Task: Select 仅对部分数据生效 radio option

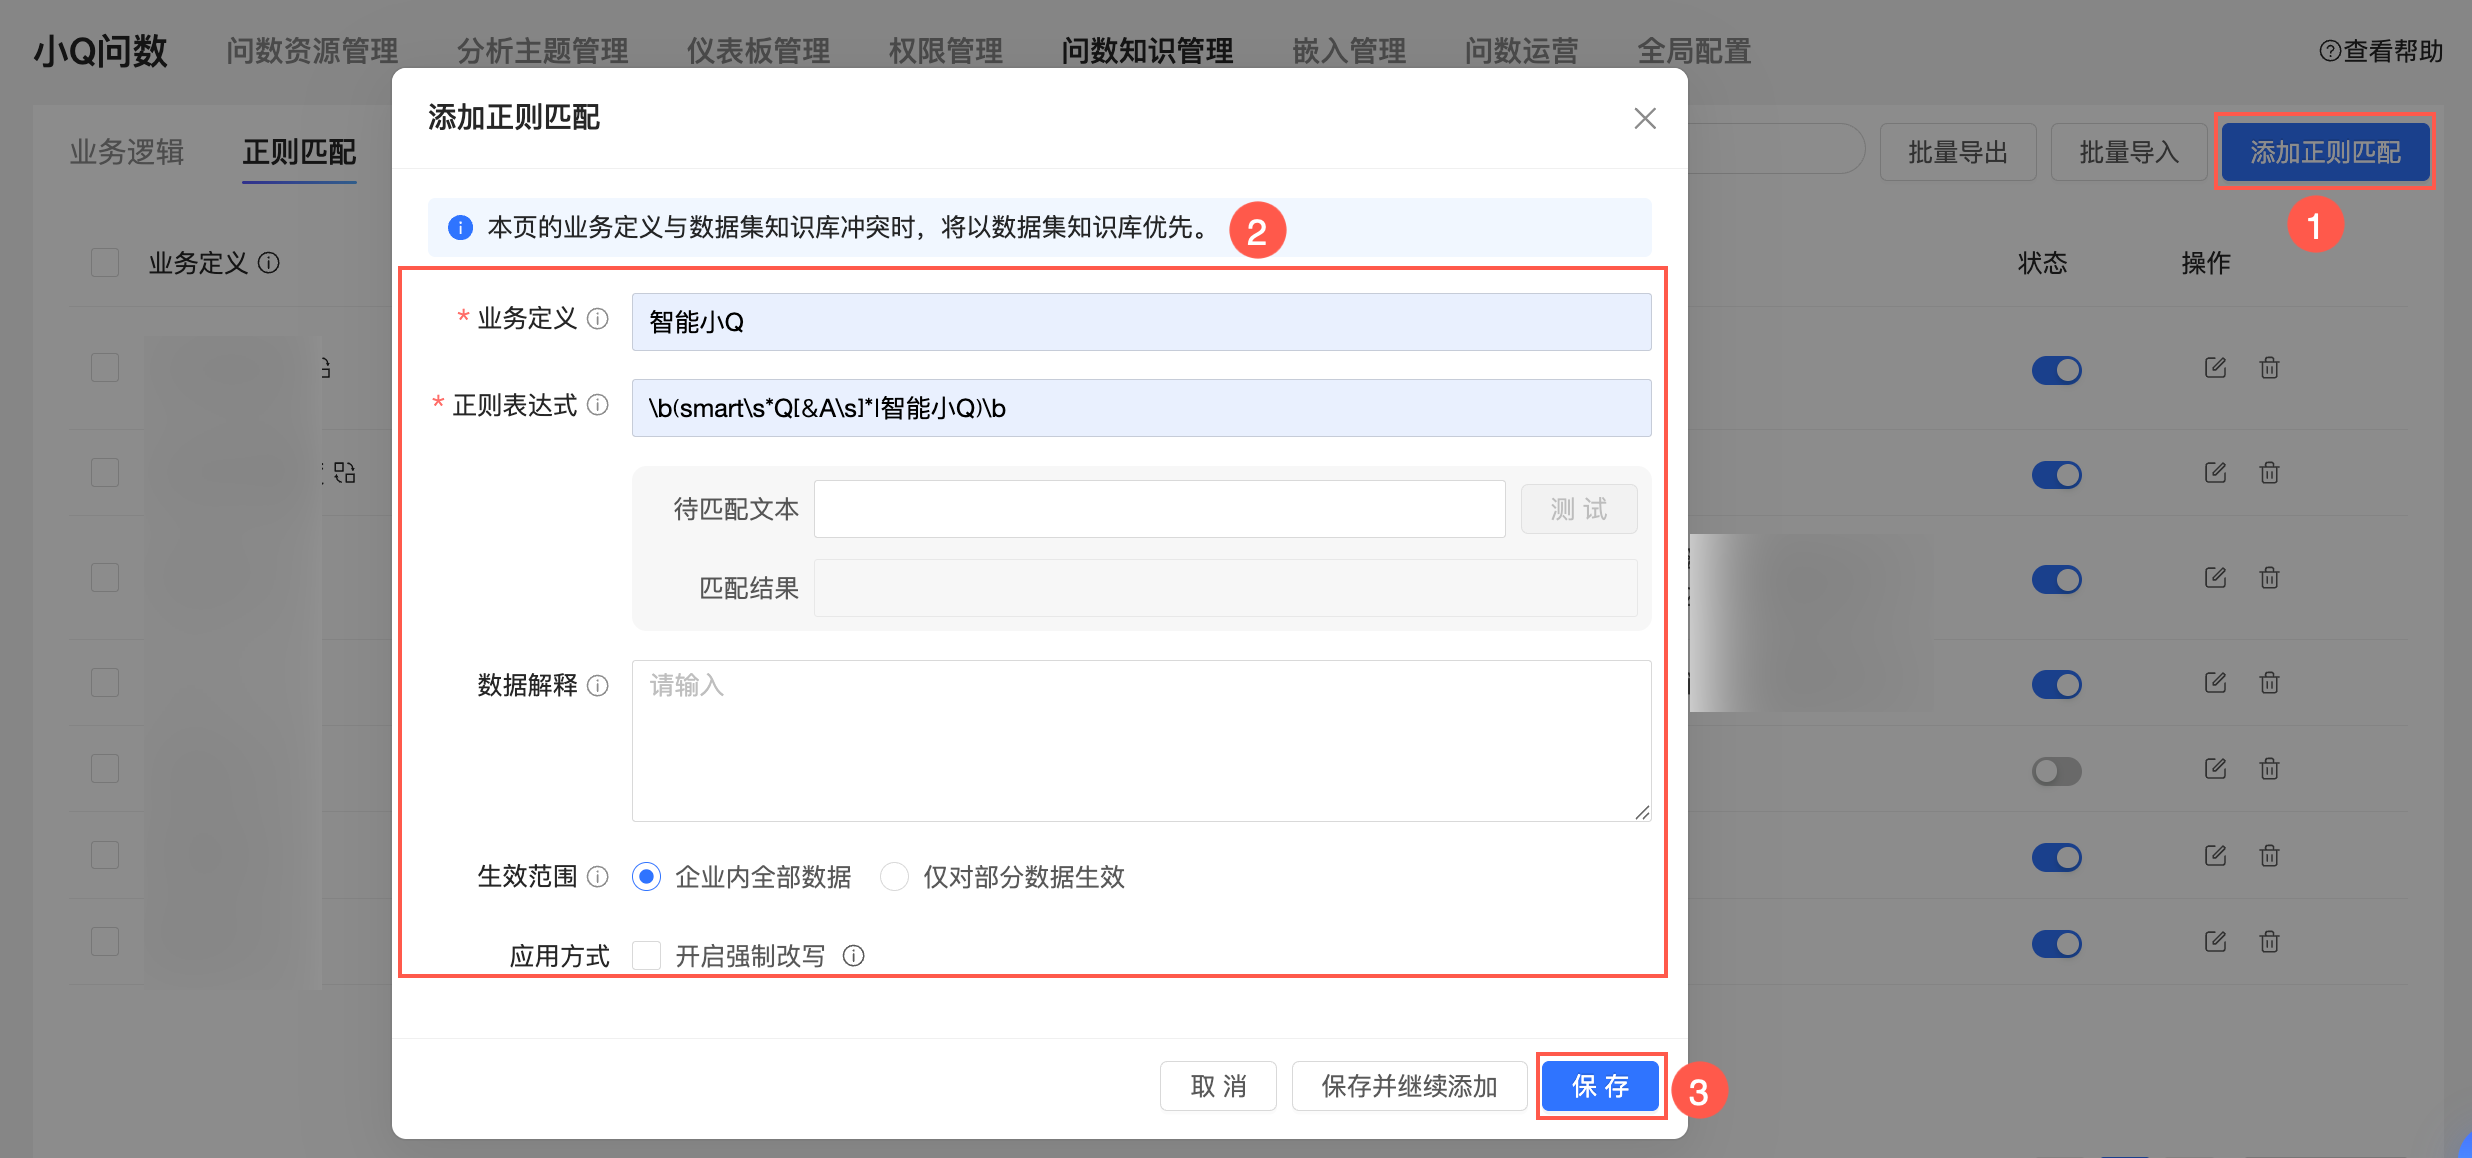Action: tap(894, 877)
